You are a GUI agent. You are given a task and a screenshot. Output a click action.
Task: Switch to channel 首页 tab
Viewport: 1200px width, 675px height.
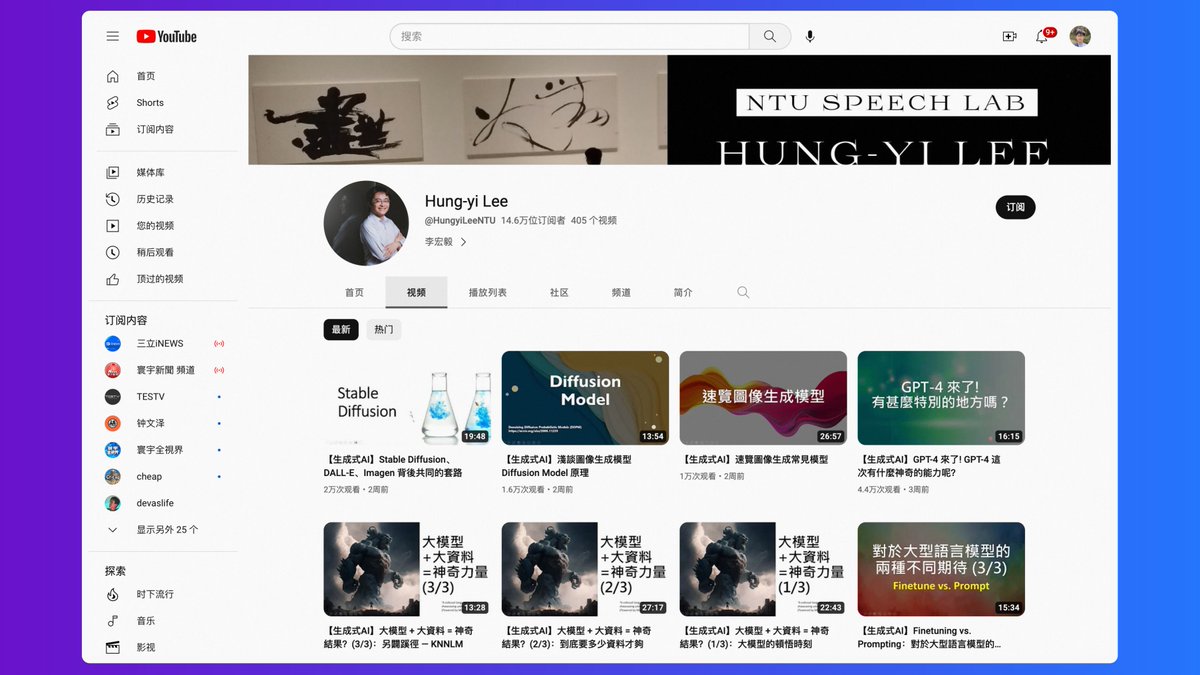[354, 292]
